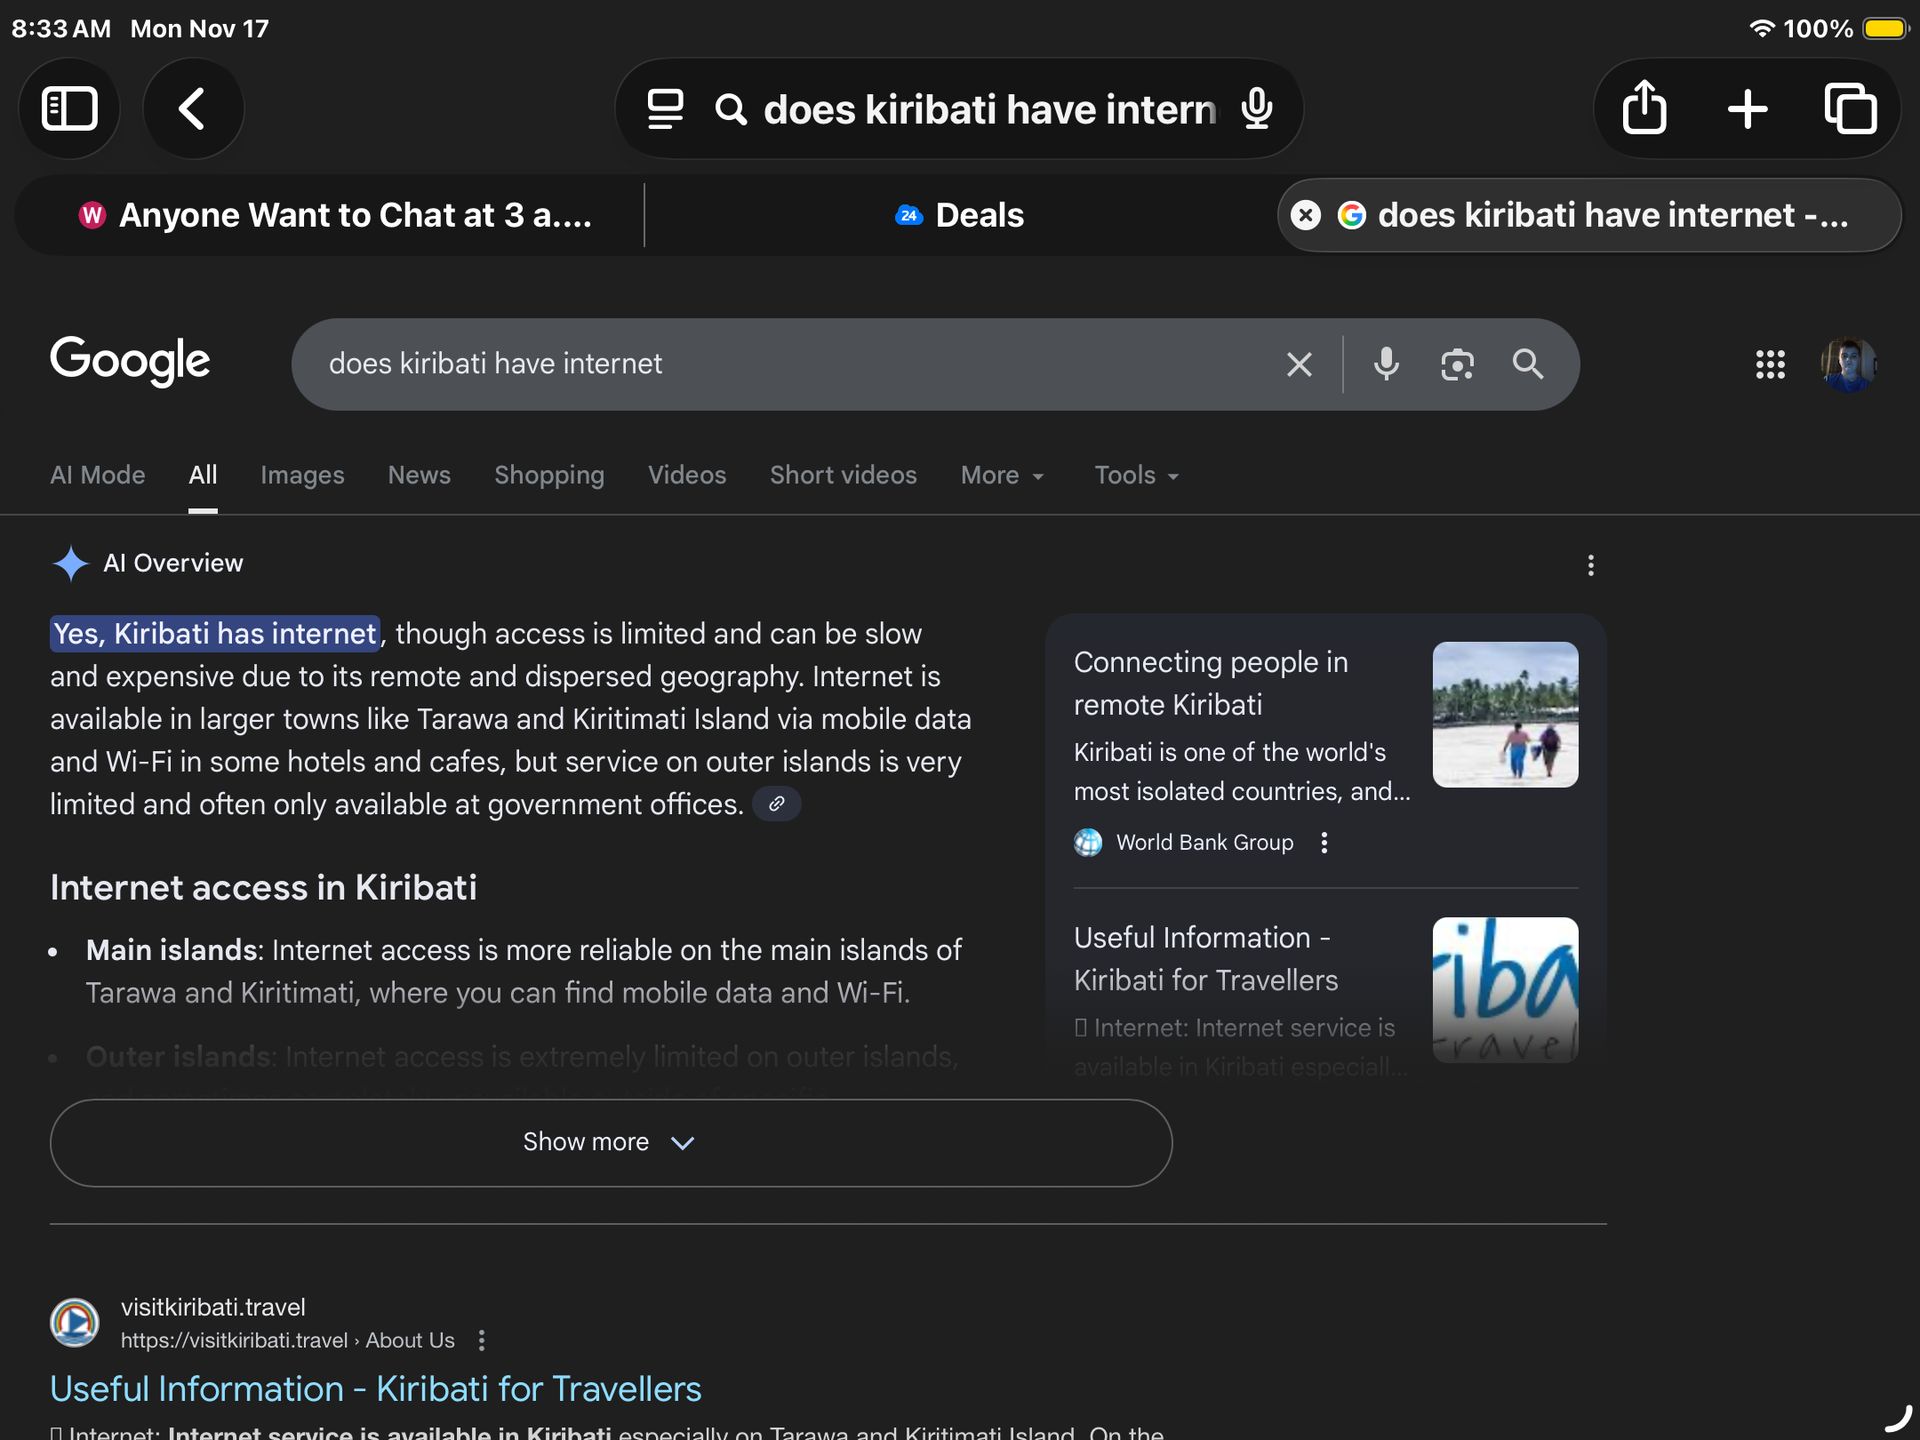
Task: Expand the More search filters dropdown
Action: tap(1001, 475)
